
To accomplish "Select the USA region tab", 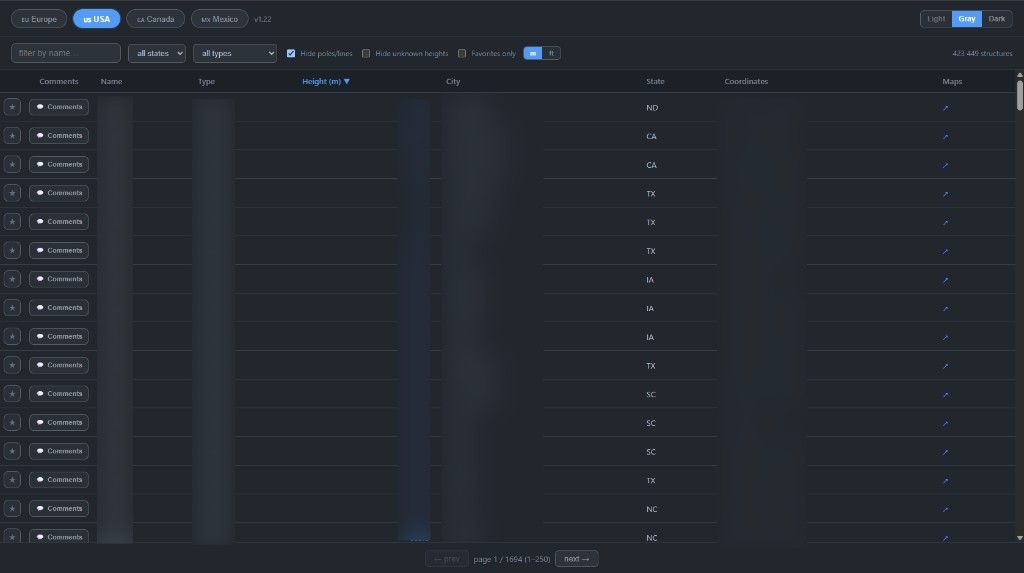I will 97,19.
